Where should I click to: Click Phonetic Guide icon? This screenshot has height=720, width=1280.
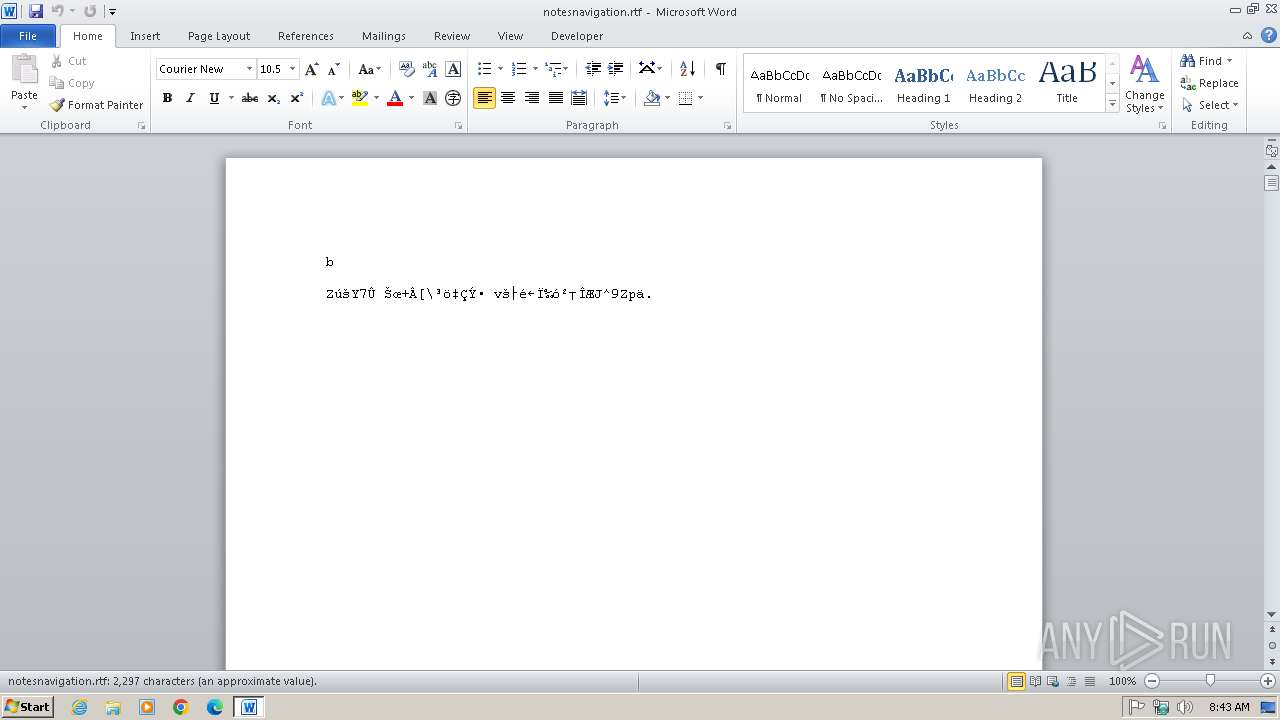(430, 69)
